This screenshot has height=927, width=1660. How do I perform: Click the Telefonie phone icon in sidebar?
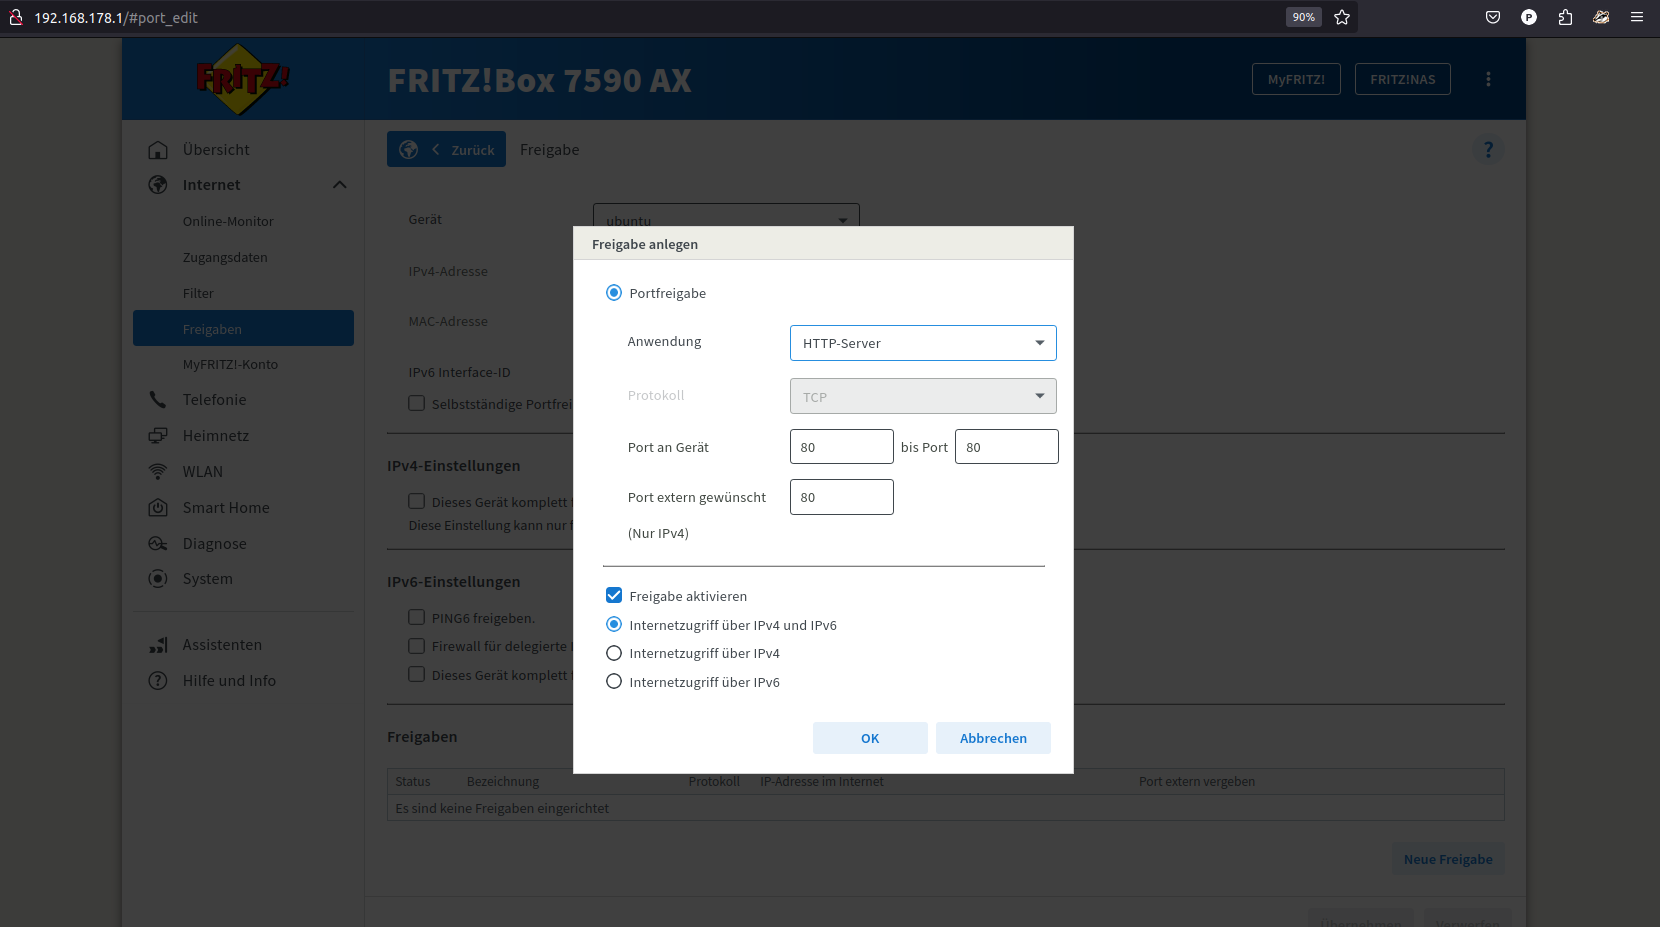(158, 400)
